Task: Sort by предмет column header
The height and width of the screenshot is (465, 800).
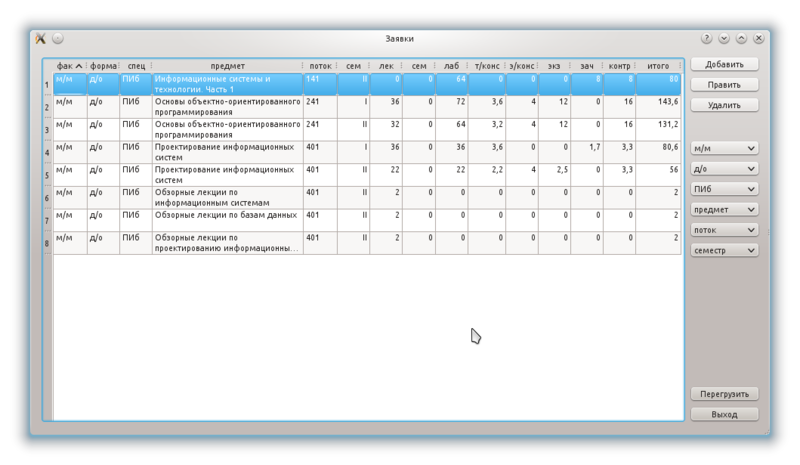Action: tap(228, 66)
